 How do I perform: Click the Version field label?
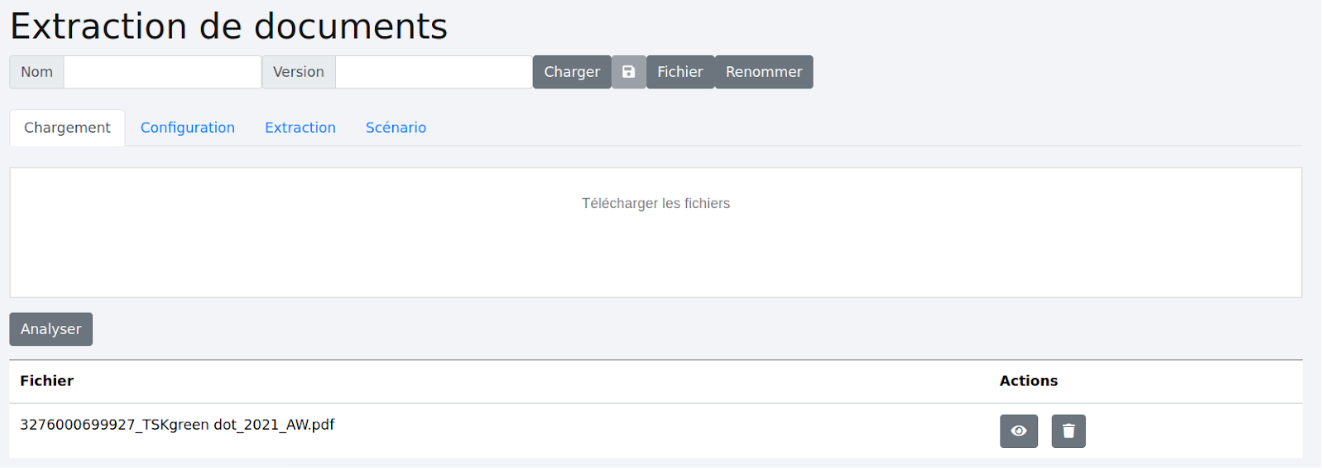click(298, 72)
